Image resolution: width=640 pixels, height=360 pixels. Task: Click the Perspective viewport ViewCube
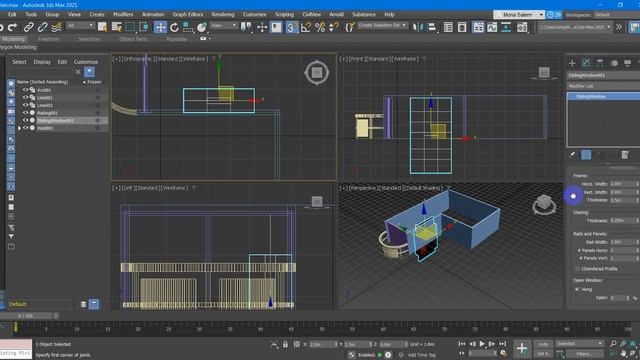[544, 204]
